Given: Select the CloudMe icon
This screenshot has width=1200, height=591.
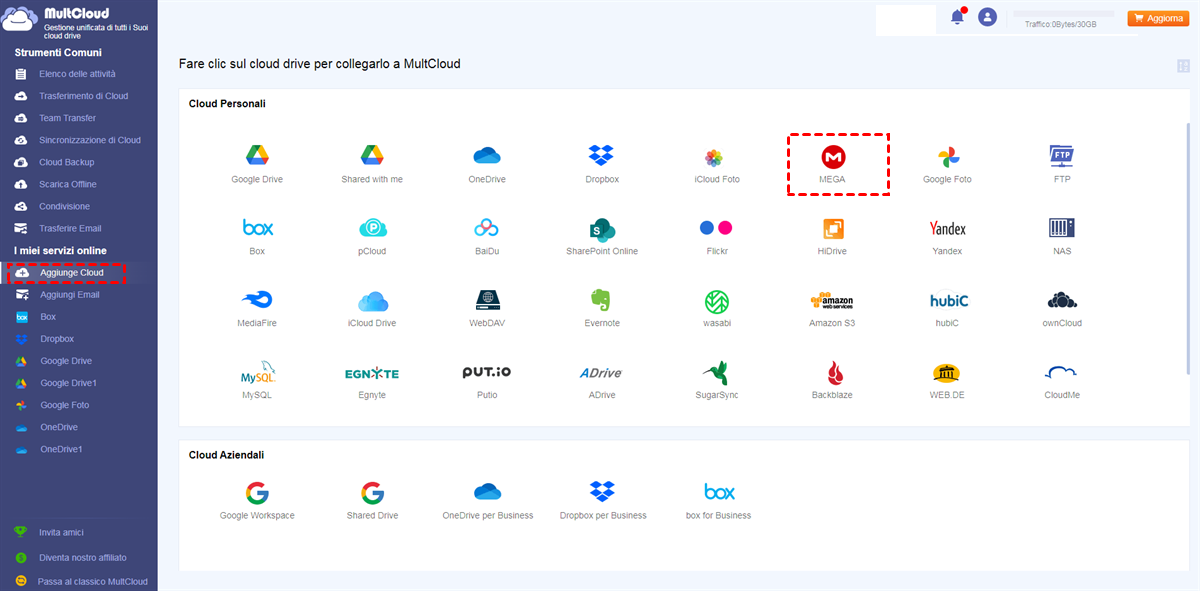Looking at the screenshot, I should (1062, 373).
